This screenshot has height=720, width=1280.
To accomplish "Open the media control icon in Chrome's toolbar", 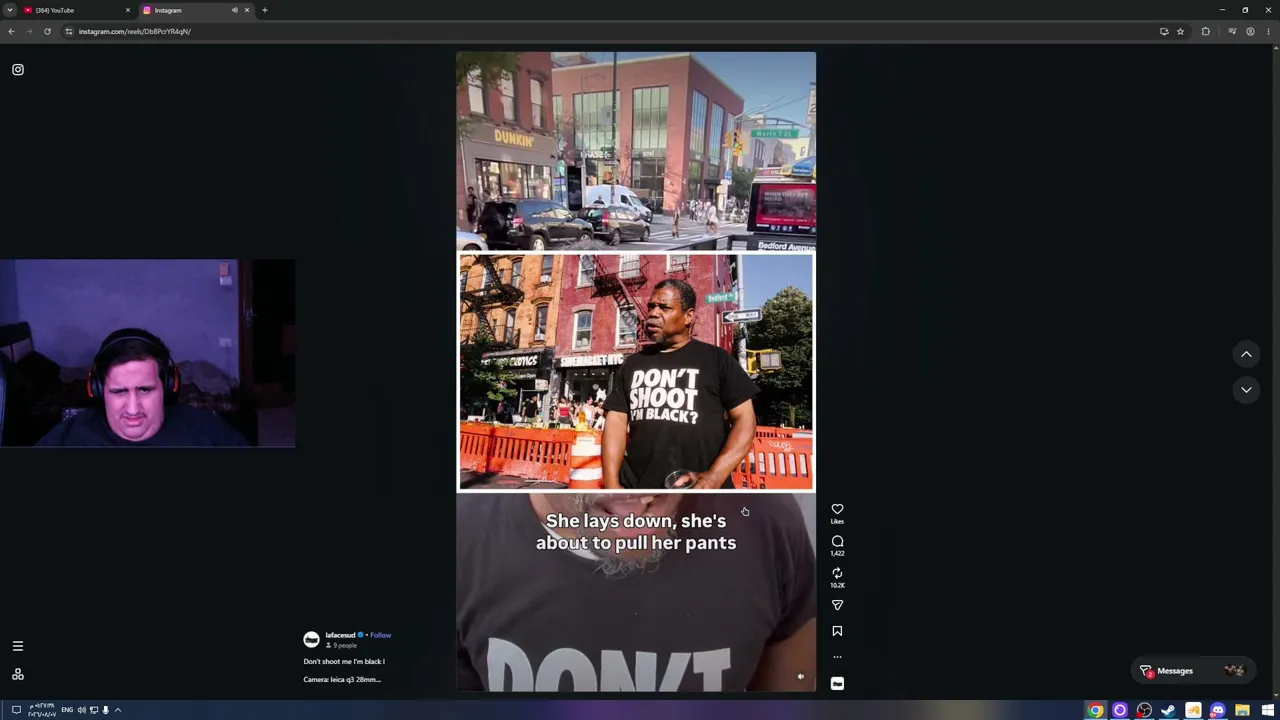I will click(1232, 31).
